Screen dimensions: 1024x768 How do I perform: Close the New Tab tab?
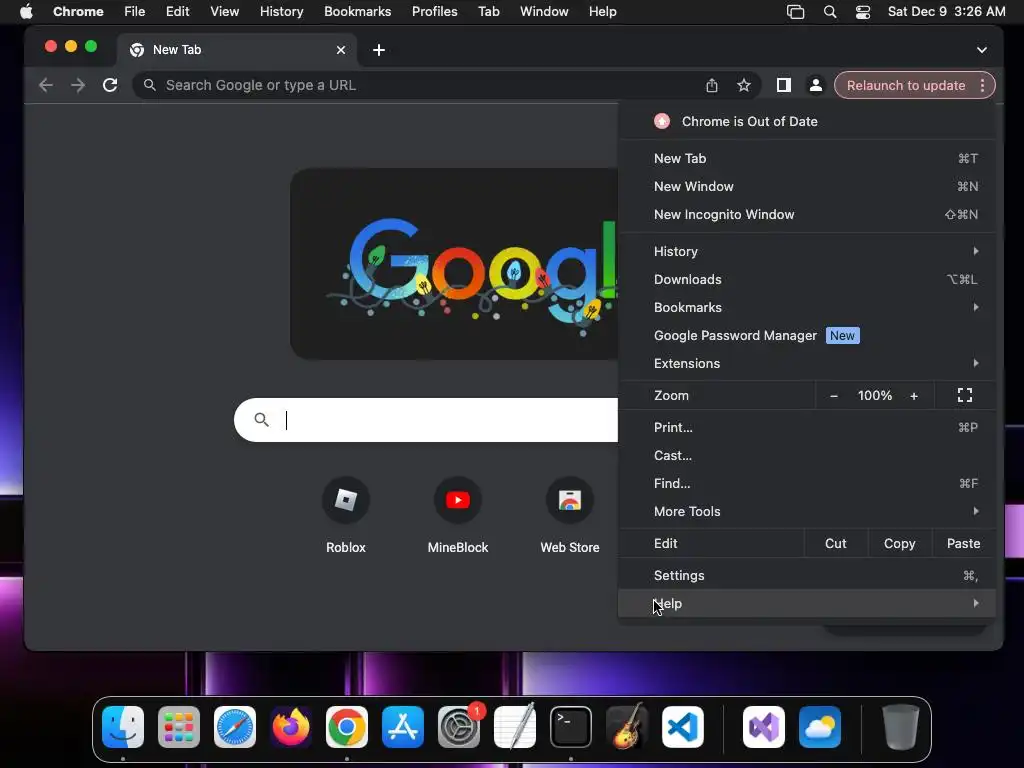[341, 50]
